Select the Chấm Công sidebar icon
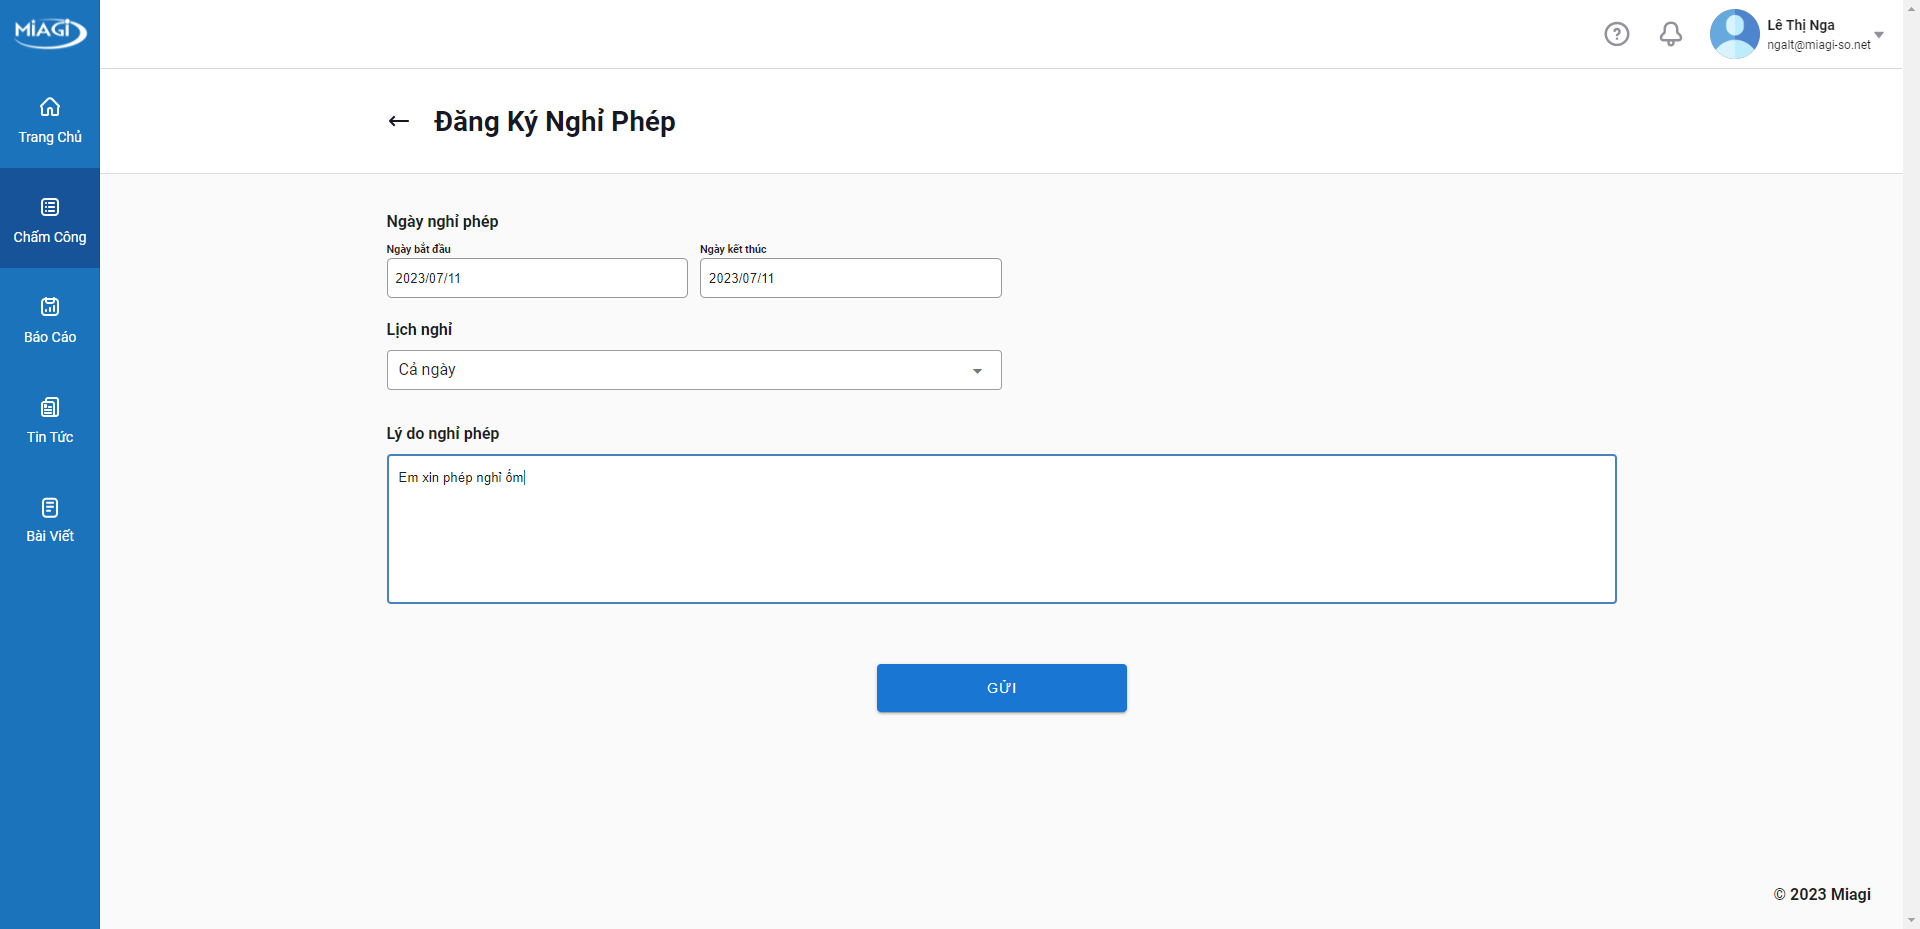The height and width of the screenshot is (929, 1920). pos(50,207)
